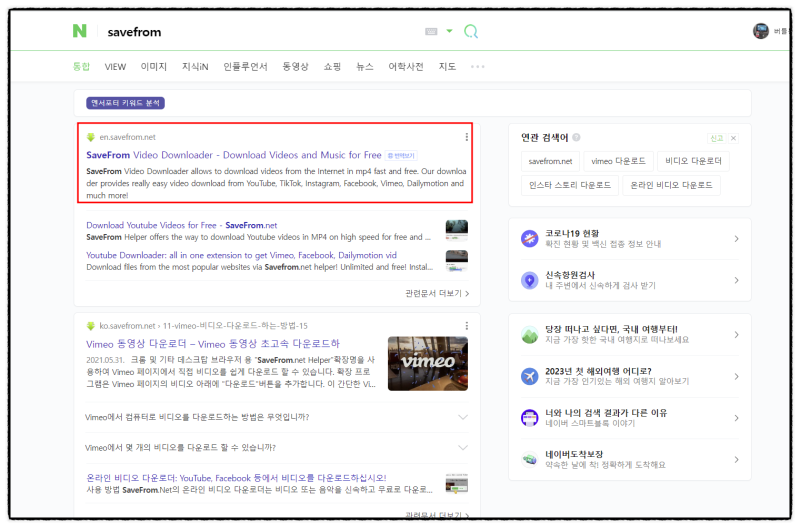This screenshot has height=528, width=800.
Task: Open thumbnail beside 온라인 비디오 다운로더 result
Action: [456, 483]
